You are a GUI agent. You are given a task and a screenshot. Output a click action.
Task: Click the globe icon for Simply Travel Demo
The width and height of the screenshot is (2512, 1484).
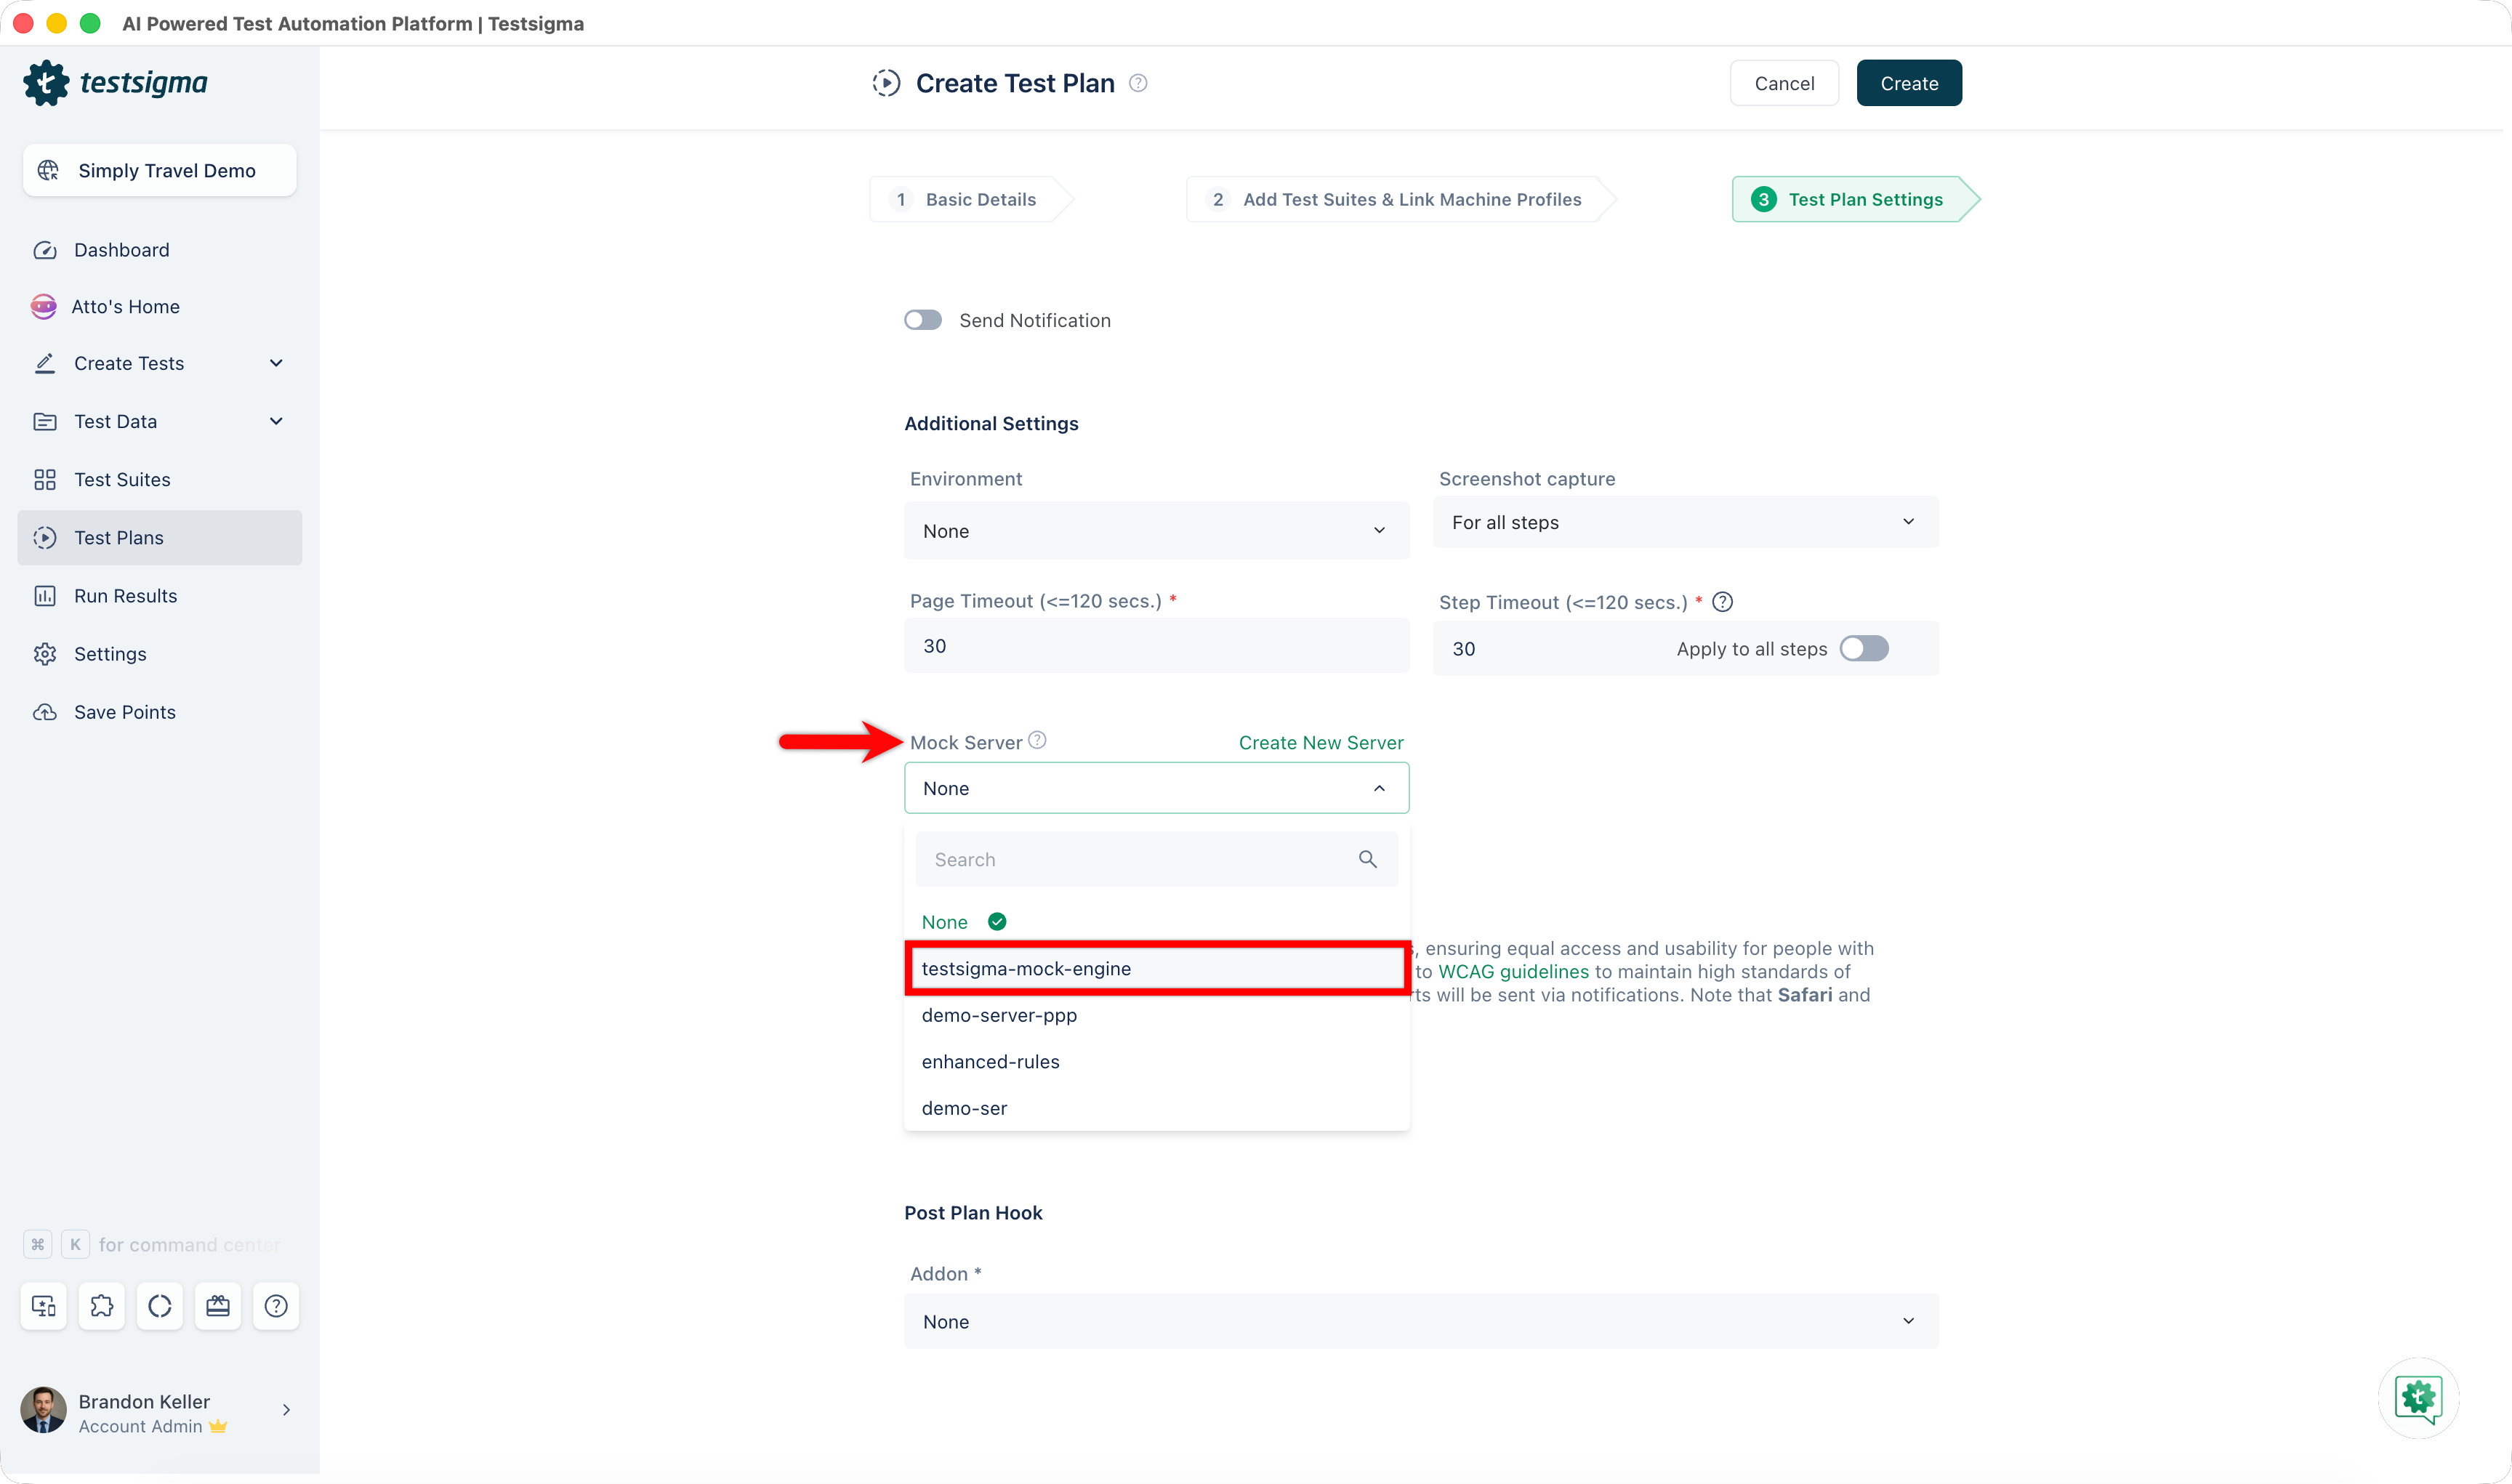pos(48,171)
